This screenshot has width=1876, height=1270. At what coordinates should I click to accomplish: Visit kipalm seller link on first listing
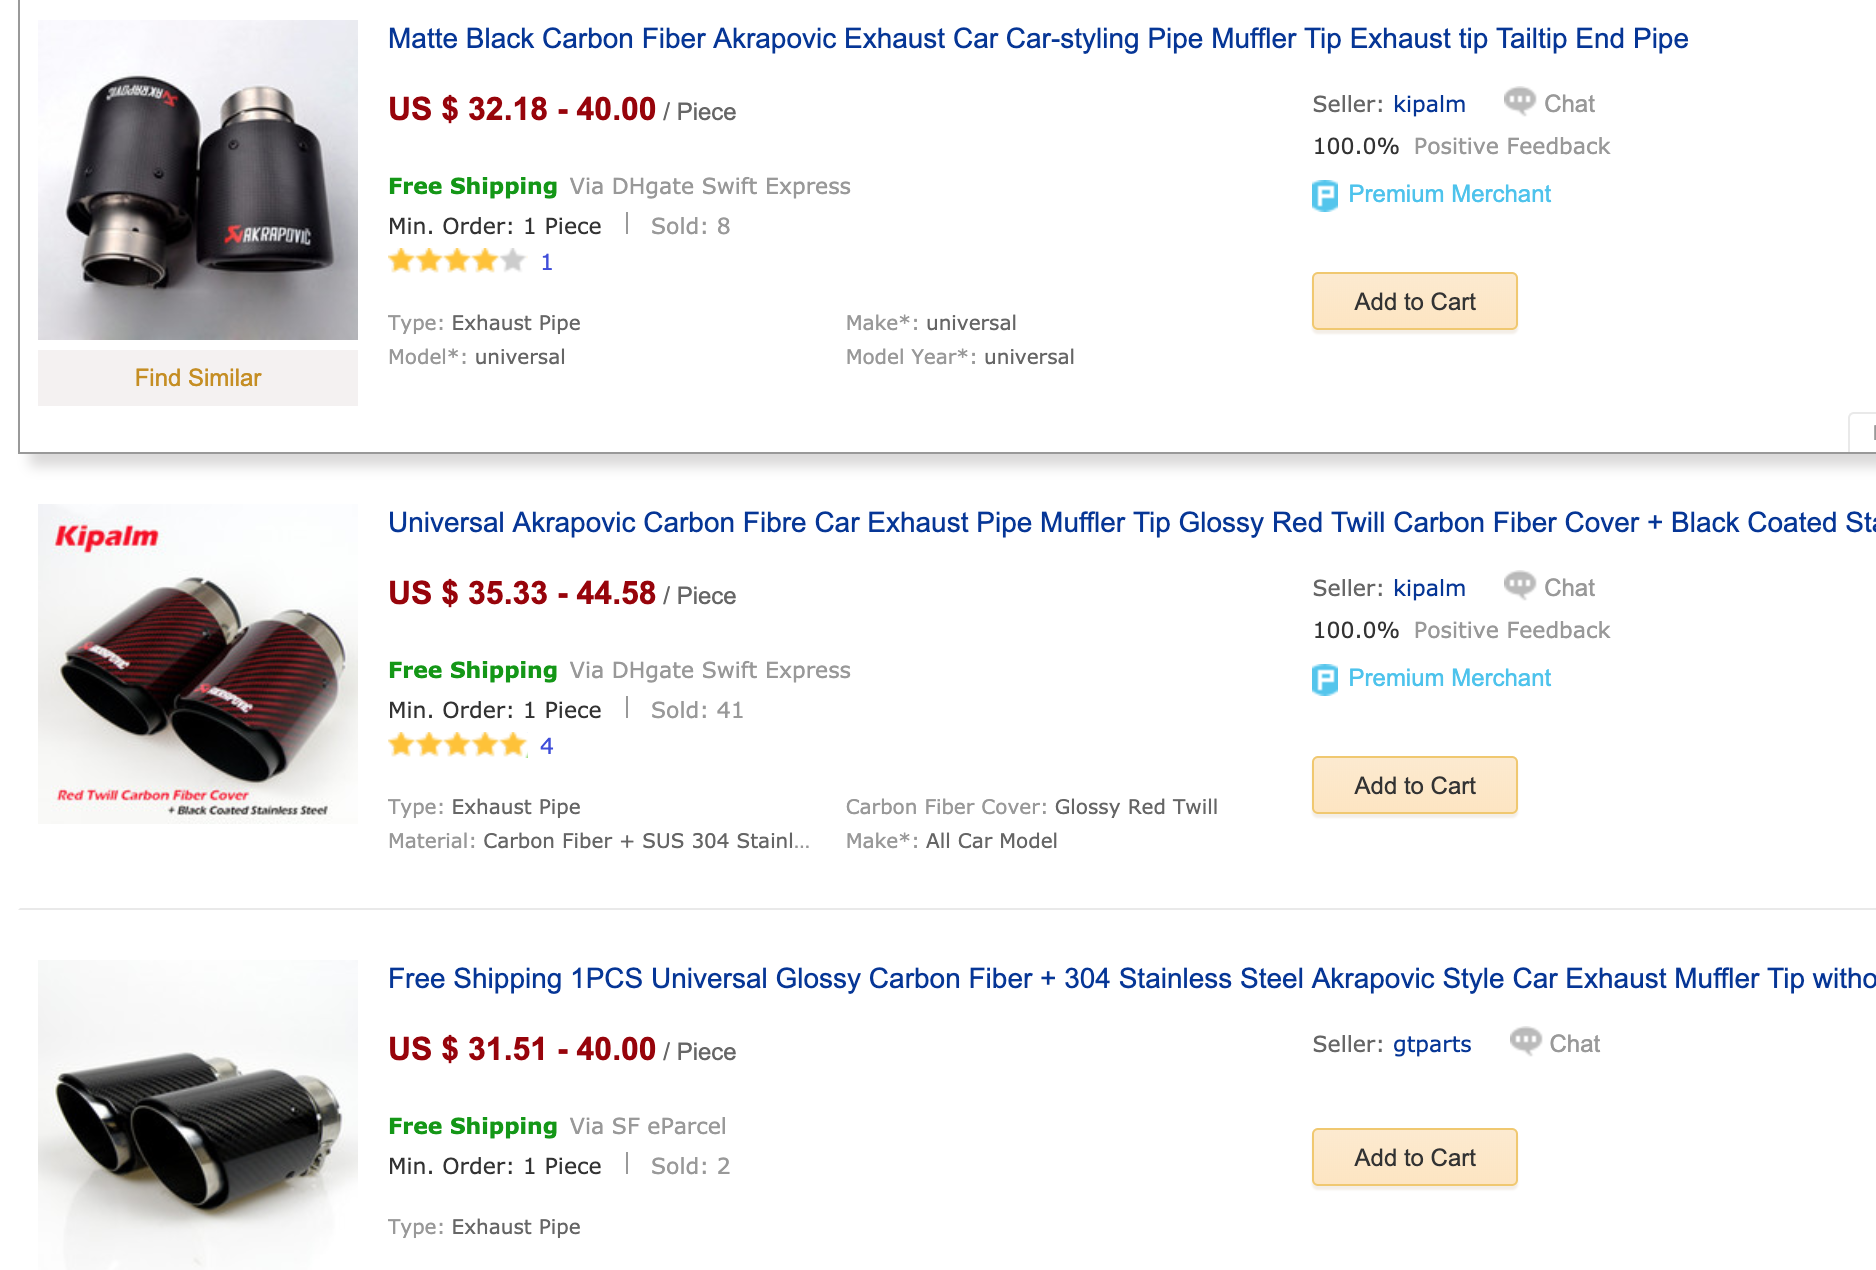coord(1428,105)
